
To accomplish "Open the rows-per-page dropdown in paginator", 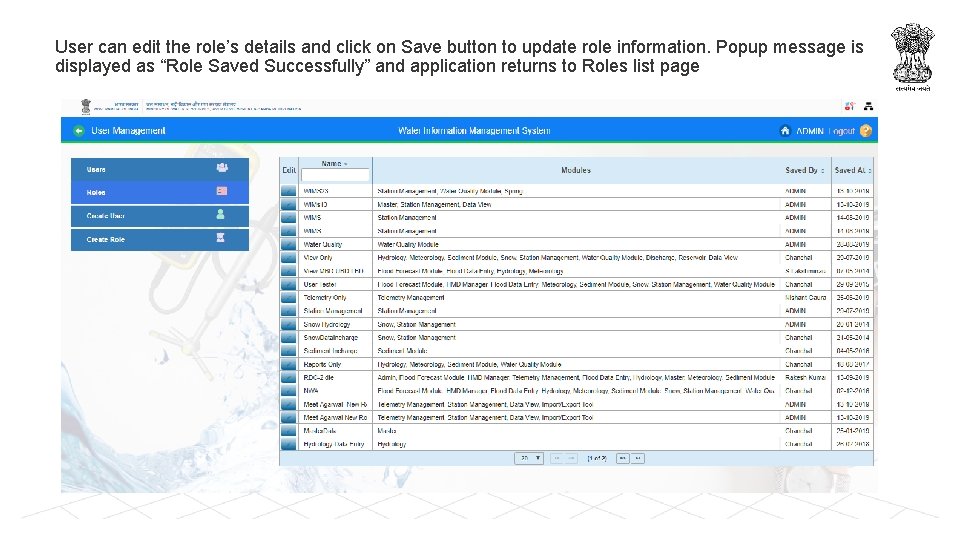I will click(529, 458).
